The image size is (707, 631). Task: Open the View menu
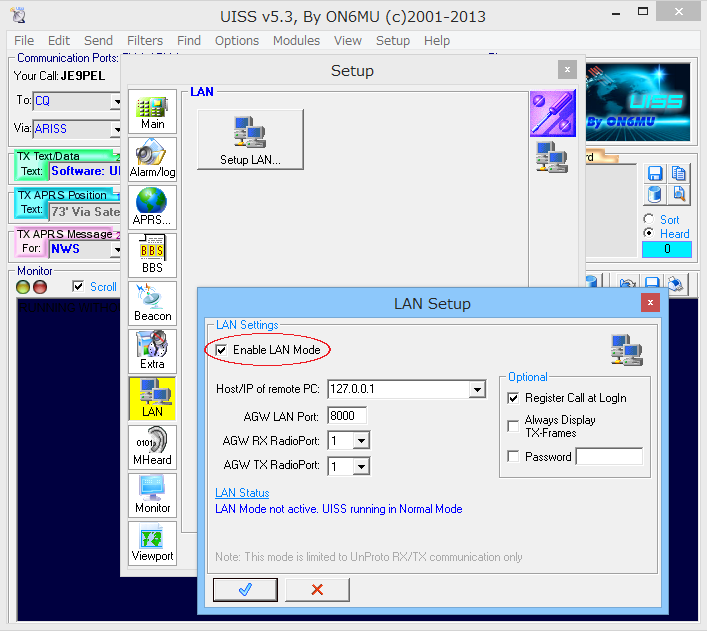(x=348, y=41)
